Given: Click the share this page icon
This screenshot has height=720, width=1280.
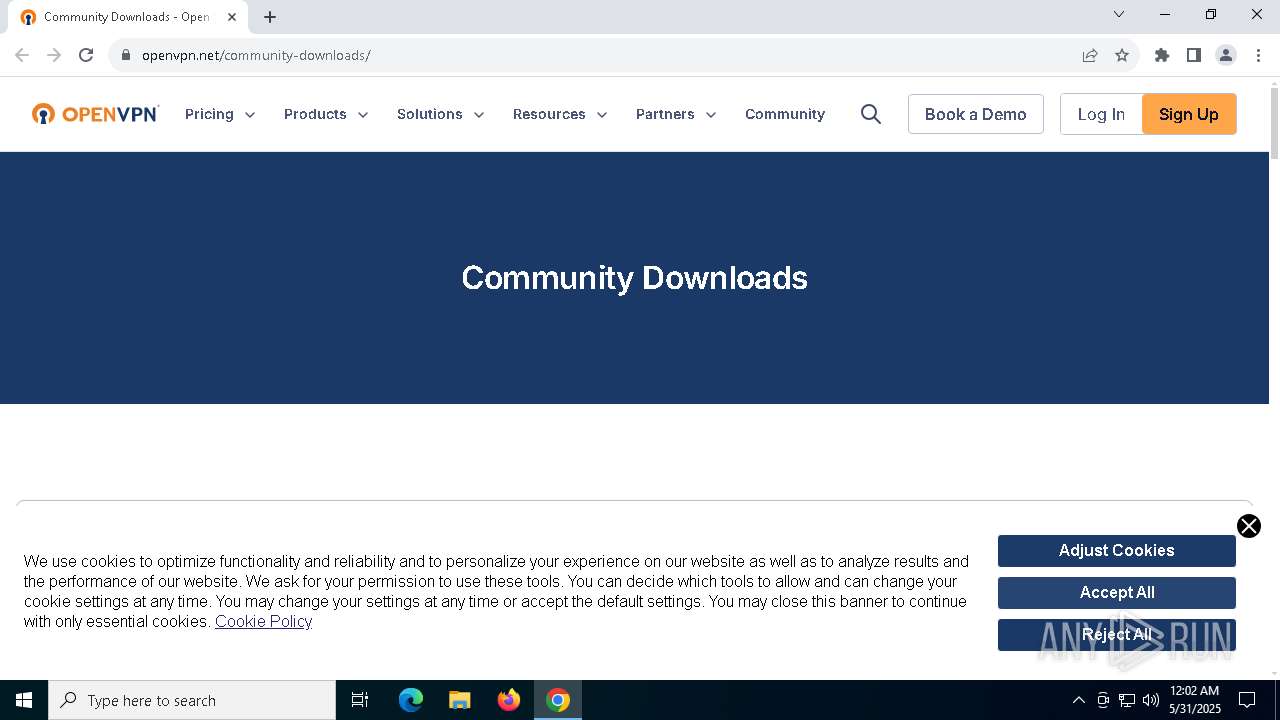Looking at the screenshot, I should pyautogui.click(x=1090, y=55).
